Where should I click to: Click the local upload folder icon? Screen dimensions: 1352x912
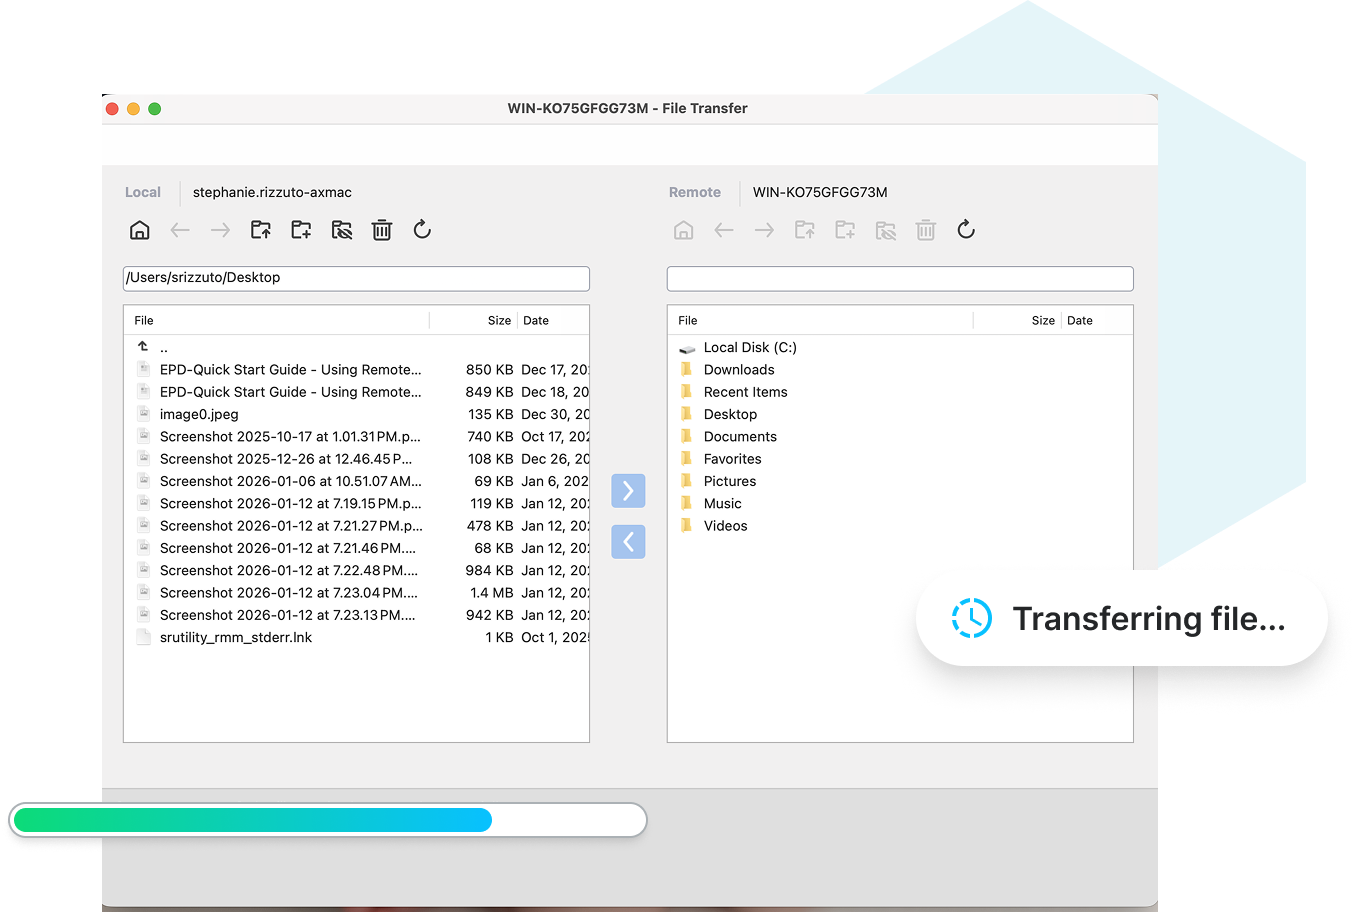[261, 230]
